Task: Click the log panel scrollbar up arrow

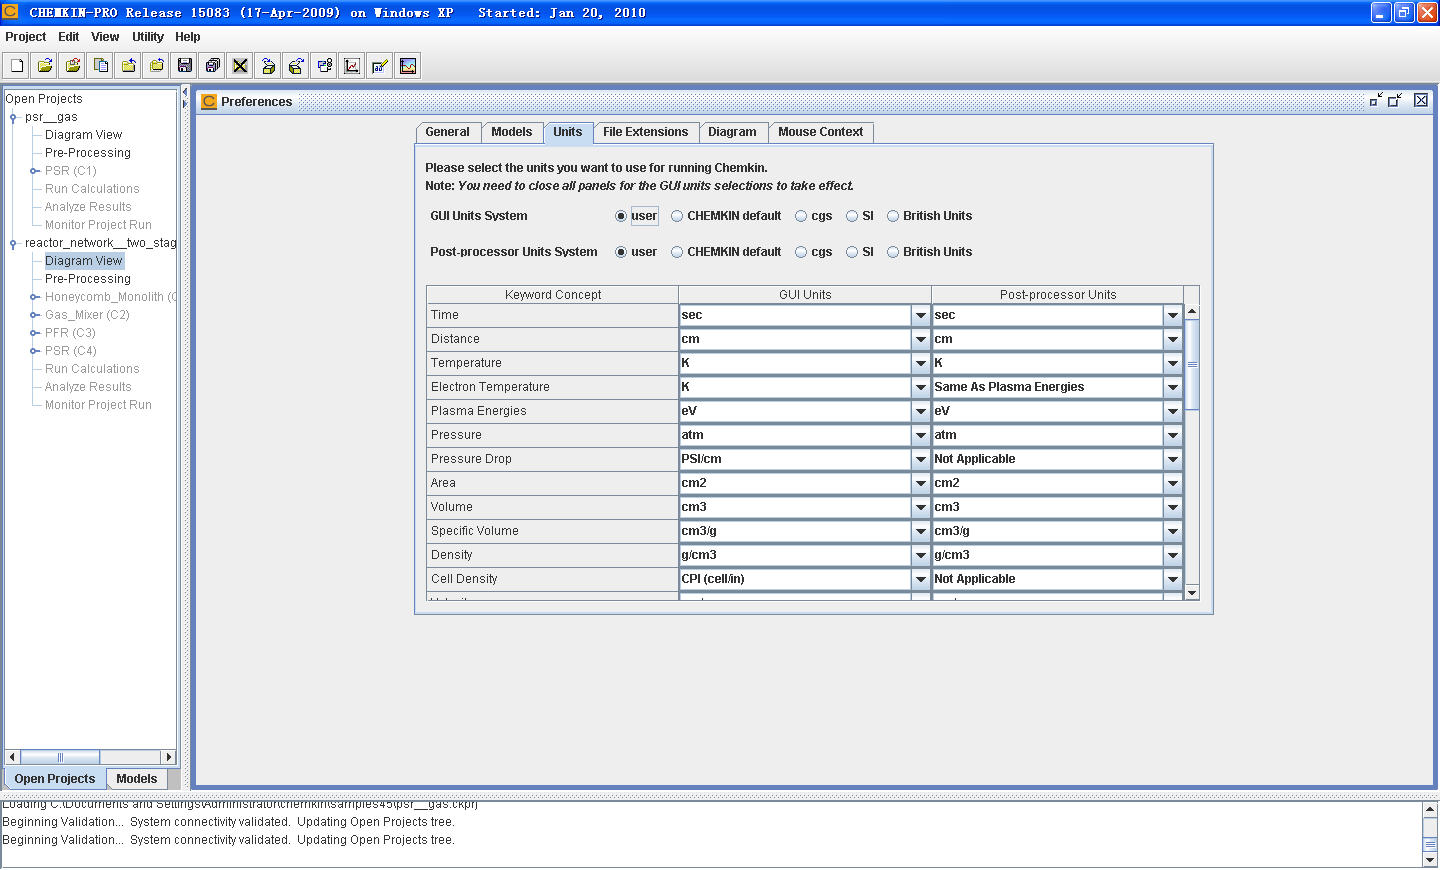Action: pyautogui.click(x=1430, y=810)
